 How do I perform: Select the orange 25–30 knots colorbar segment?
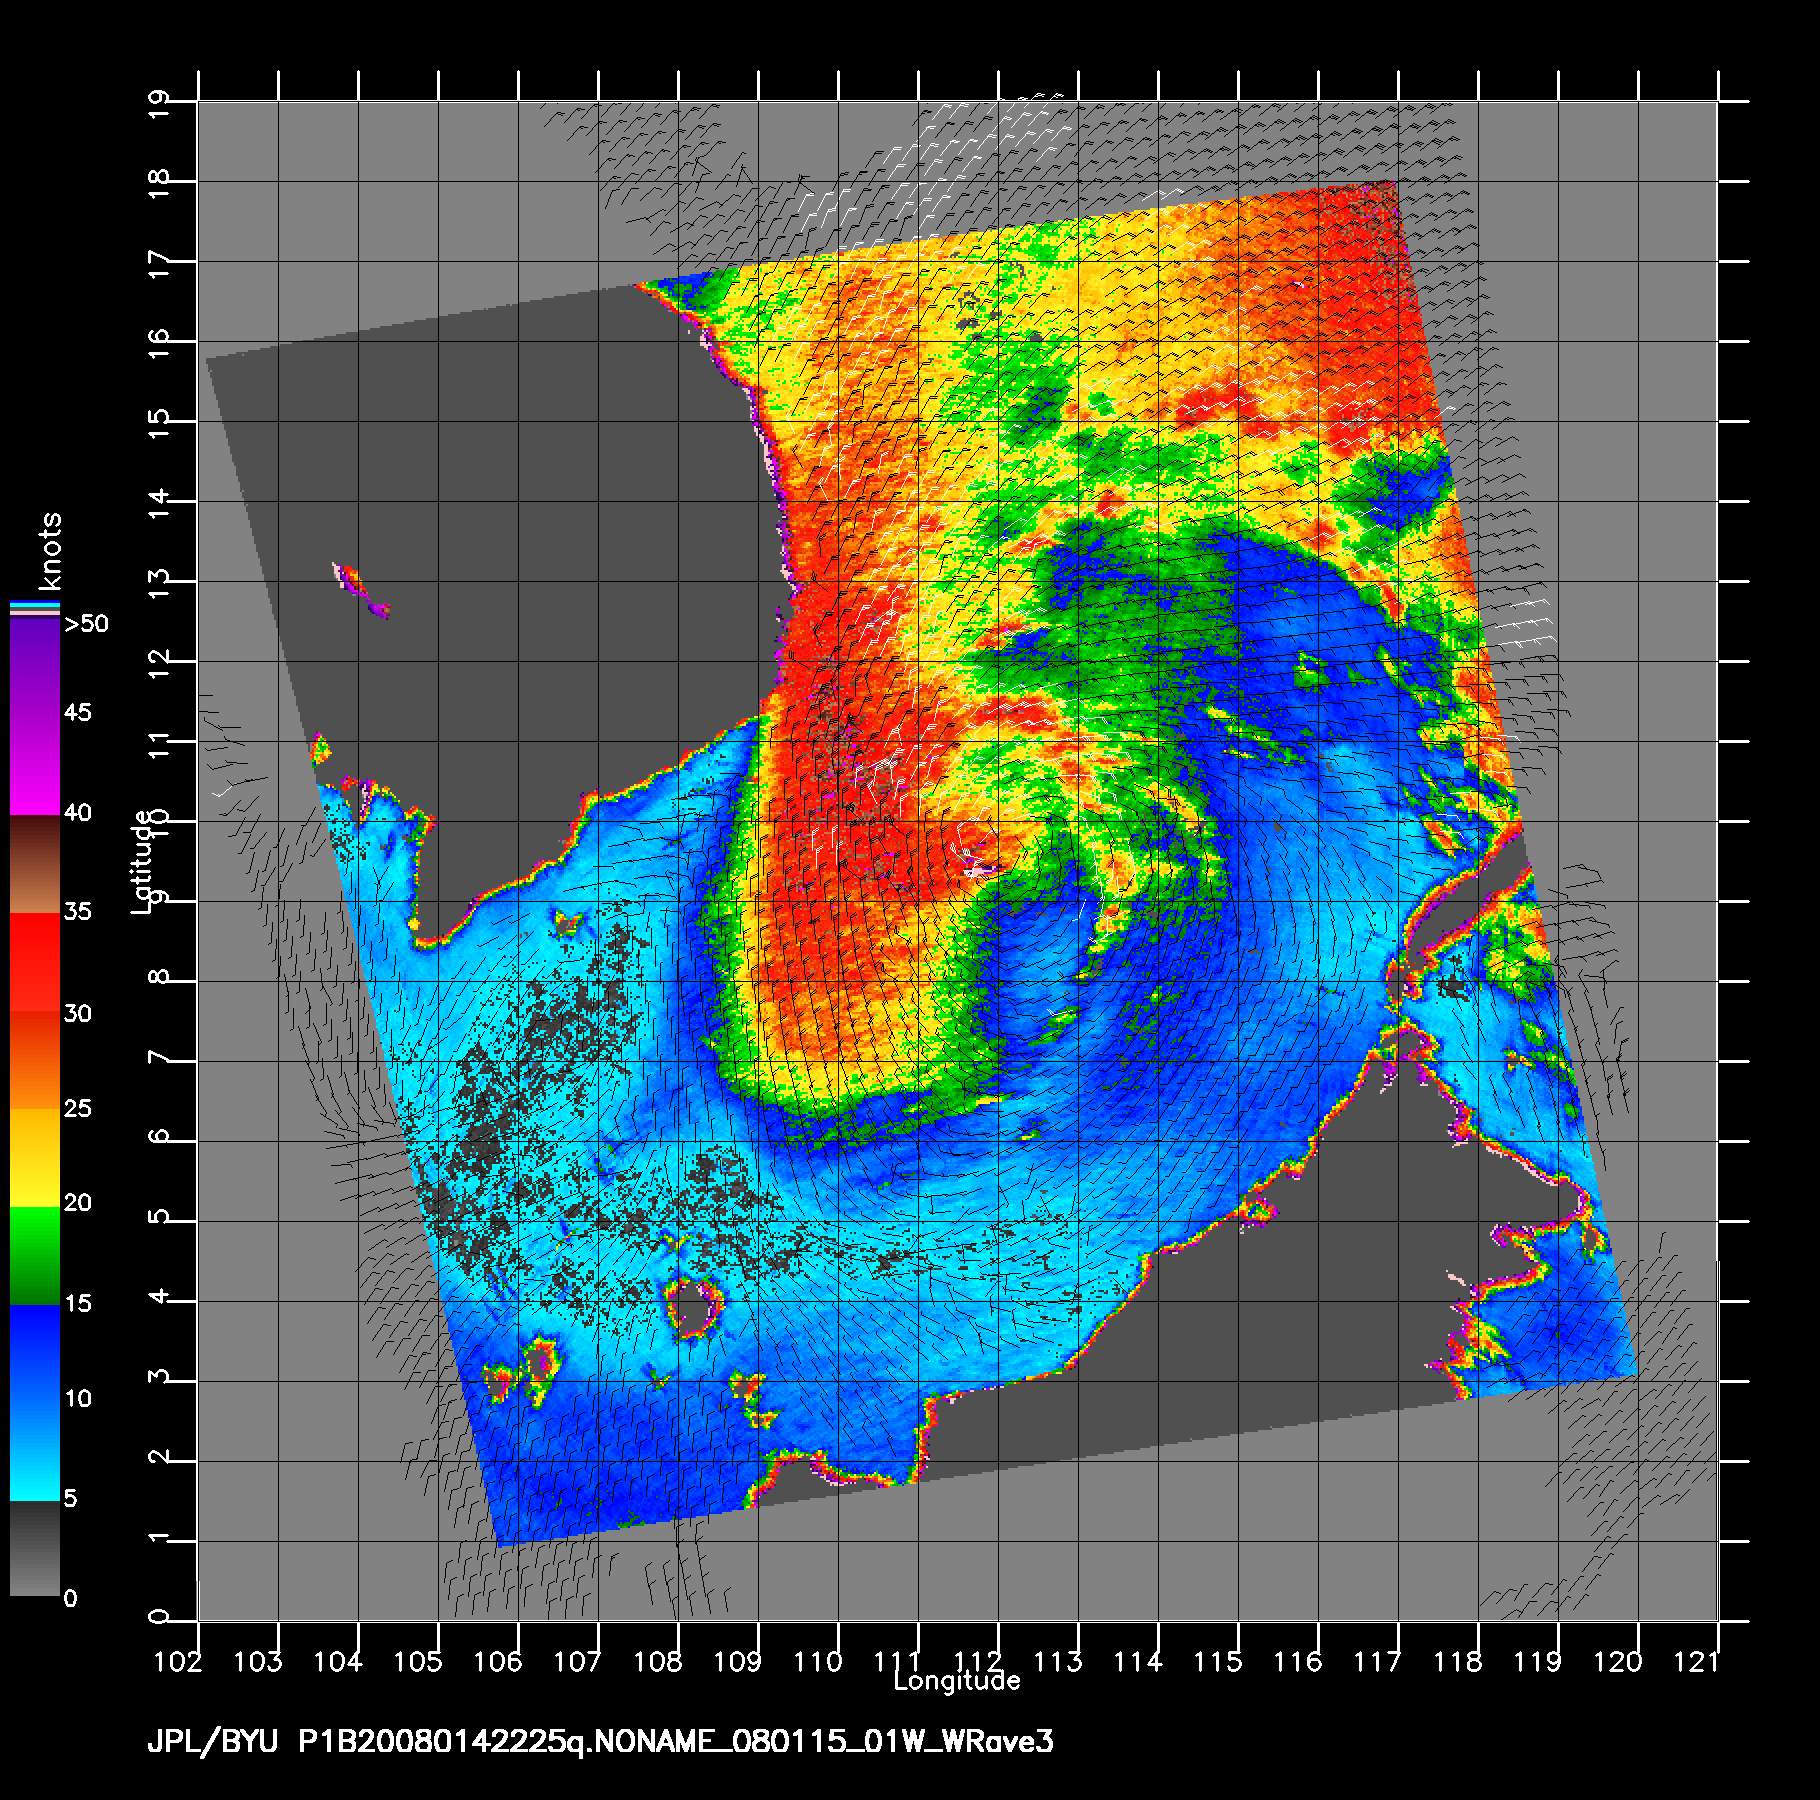pyautogui.click(x=35, y=1060)
